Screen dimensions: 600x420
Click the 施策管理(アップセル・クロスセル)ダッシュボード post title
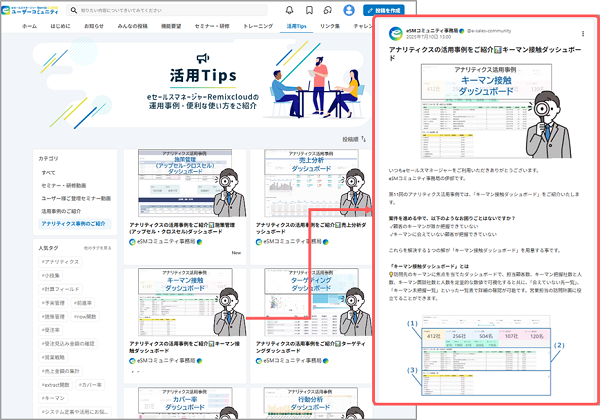pos(182,228)
